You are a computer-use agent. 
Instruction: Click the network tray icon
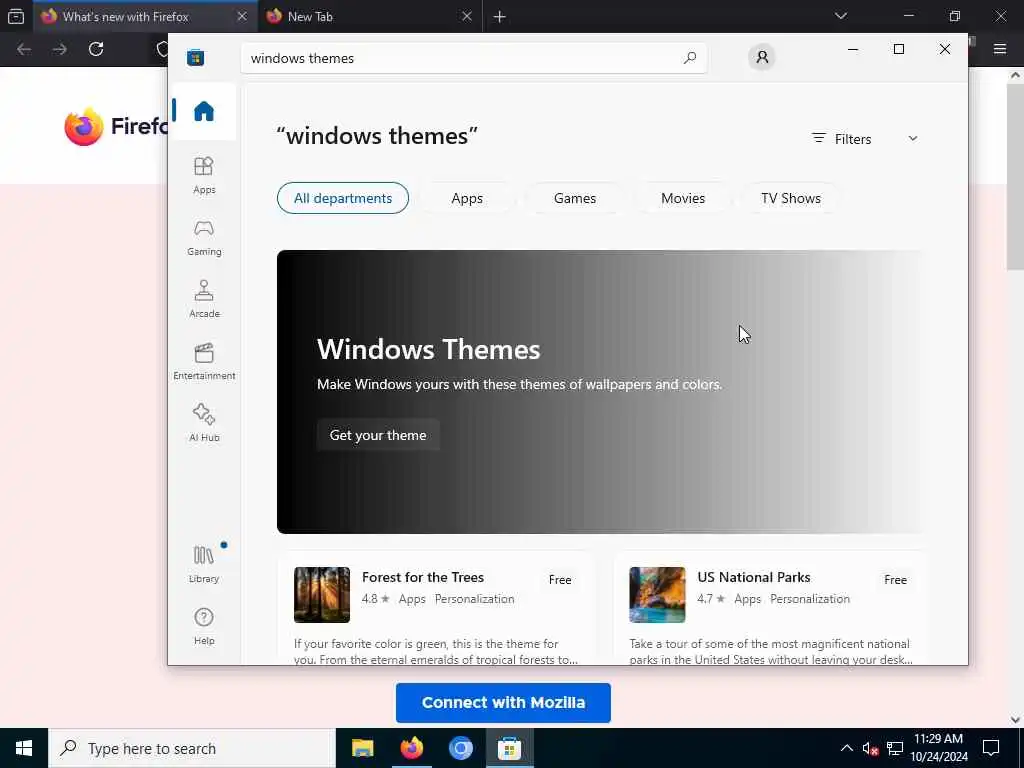click(895, 748)
